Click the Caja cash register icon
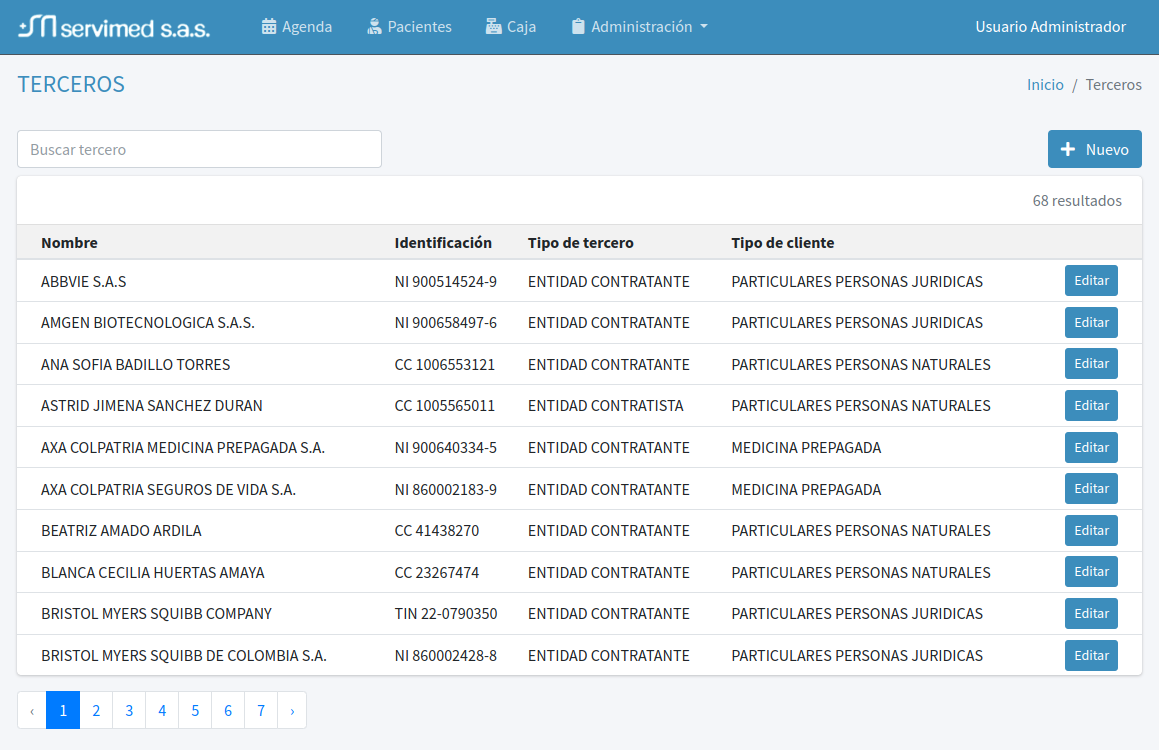The width and height of the screenshot is (1159, 750). [494, 27]
